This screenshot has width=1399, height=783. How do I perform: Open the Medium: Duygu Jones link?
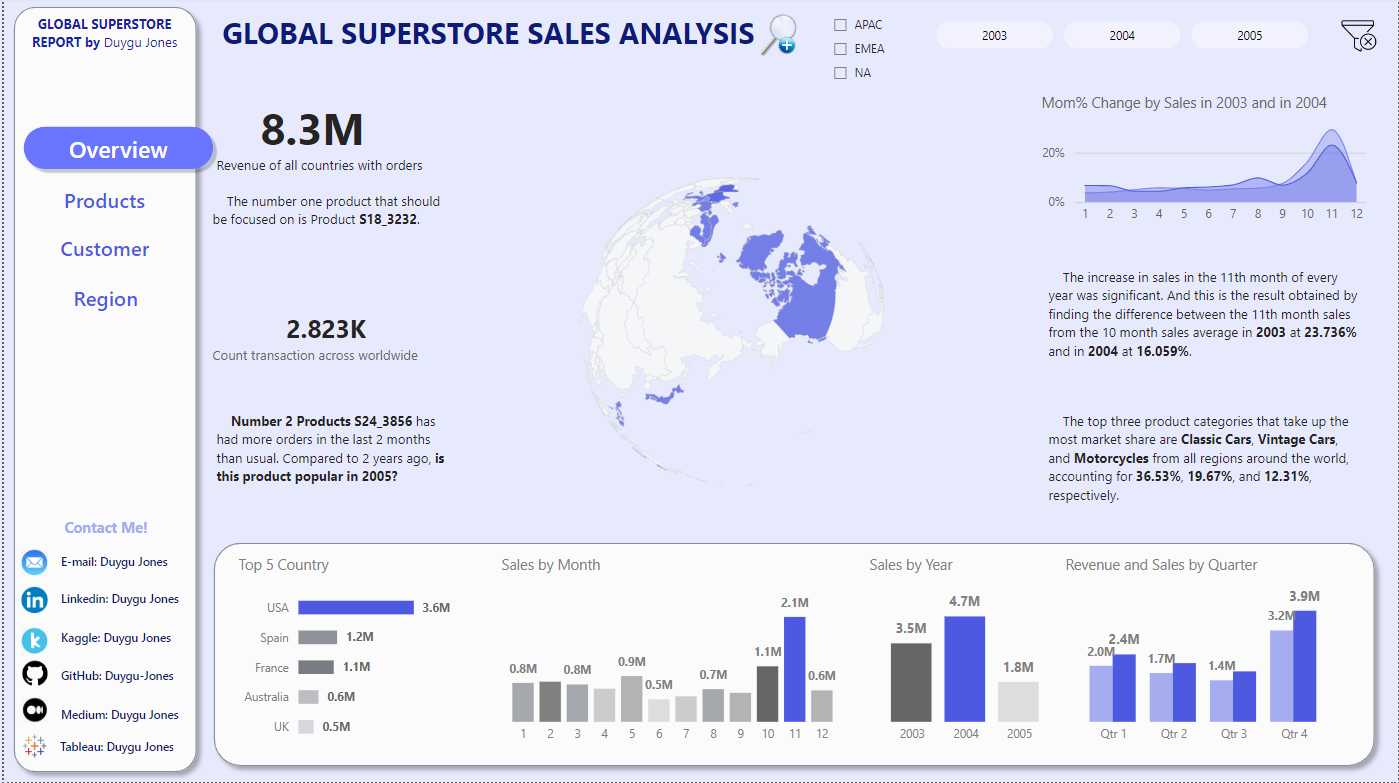[x=120, y=715]
